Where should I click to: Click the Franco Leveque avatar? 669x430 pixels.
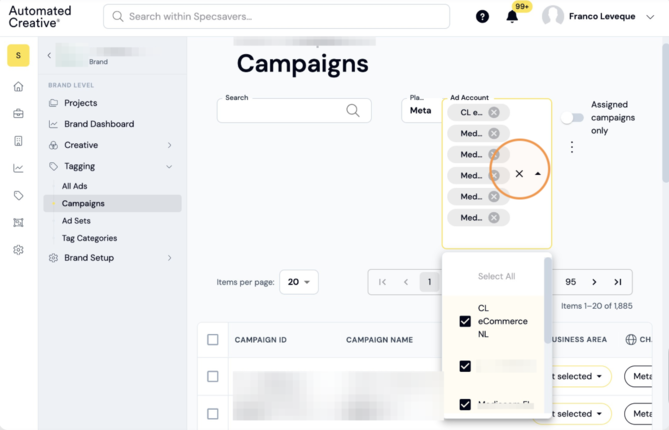pyautogui.click(x=553, y=17)
